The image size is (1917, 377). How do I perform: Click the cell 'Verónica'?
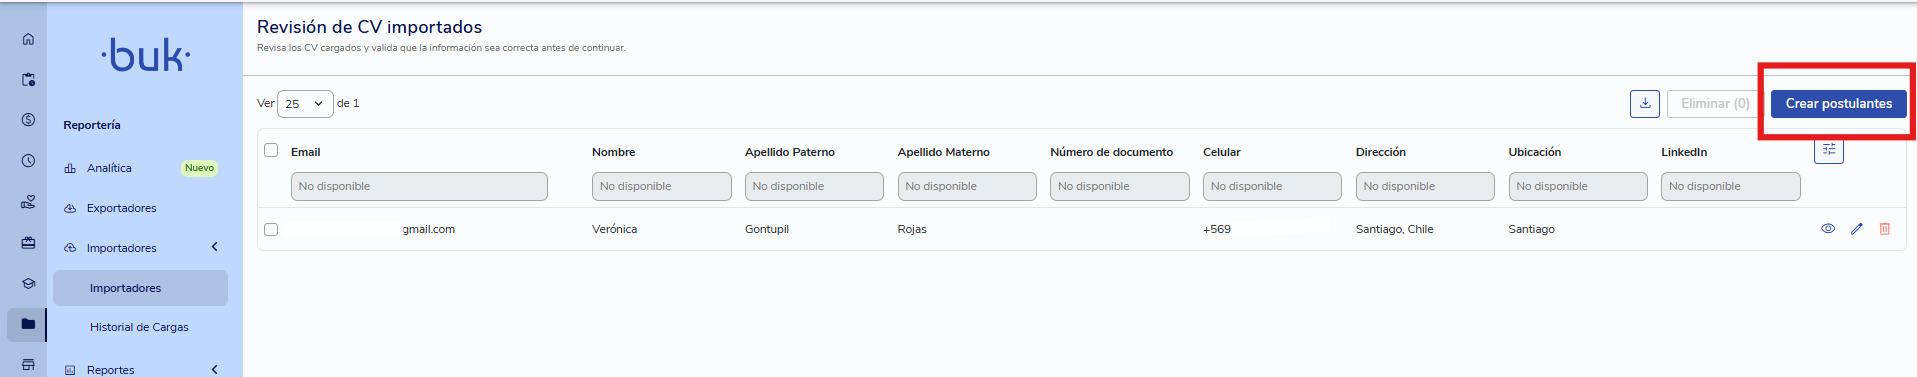pos(614,229)
